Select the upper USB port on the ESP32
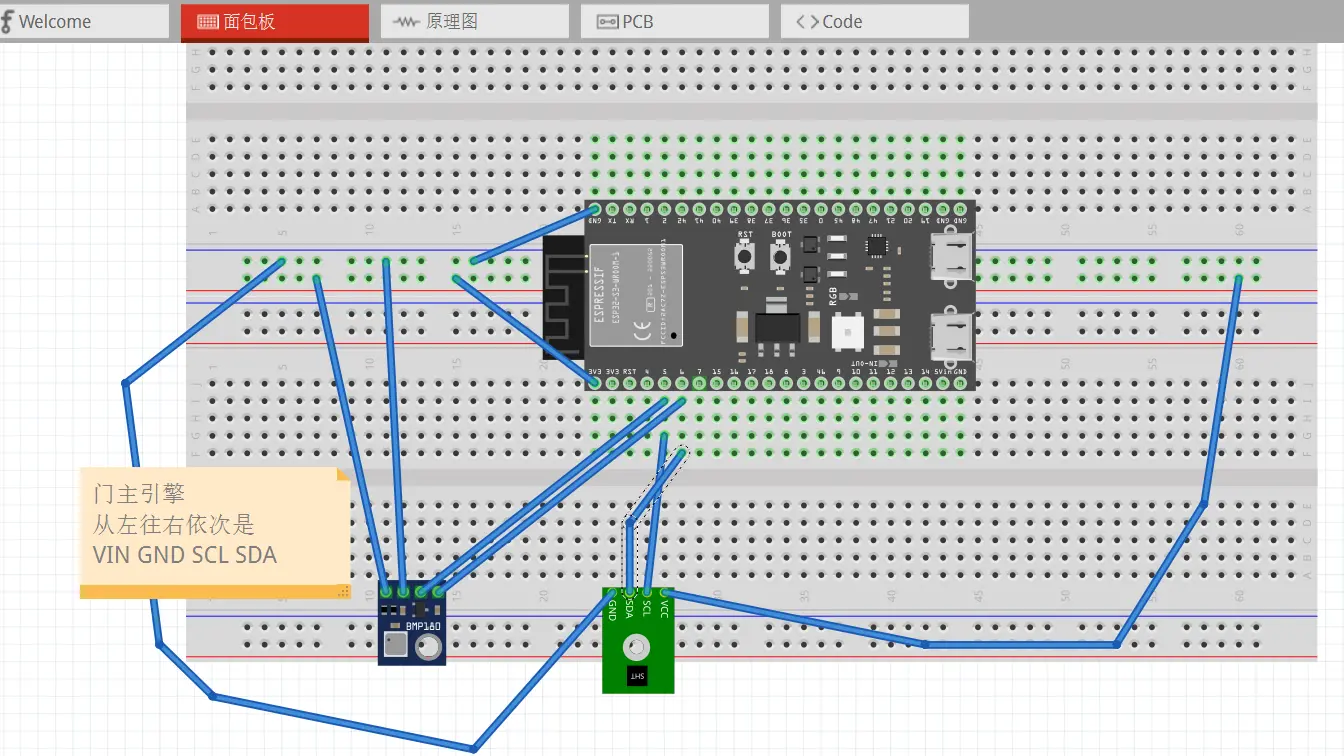 (951, 257)
